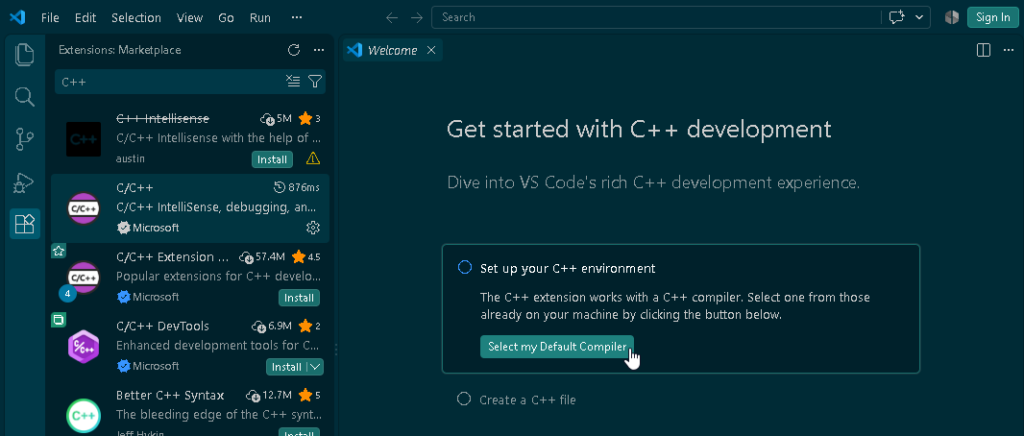Open the Run menu

pos(260,18)
